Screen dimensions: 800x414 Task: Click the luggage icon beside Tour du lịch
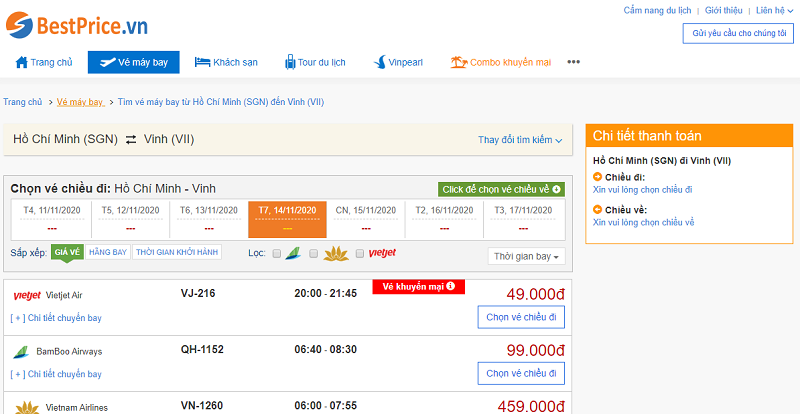click(290, 62)
